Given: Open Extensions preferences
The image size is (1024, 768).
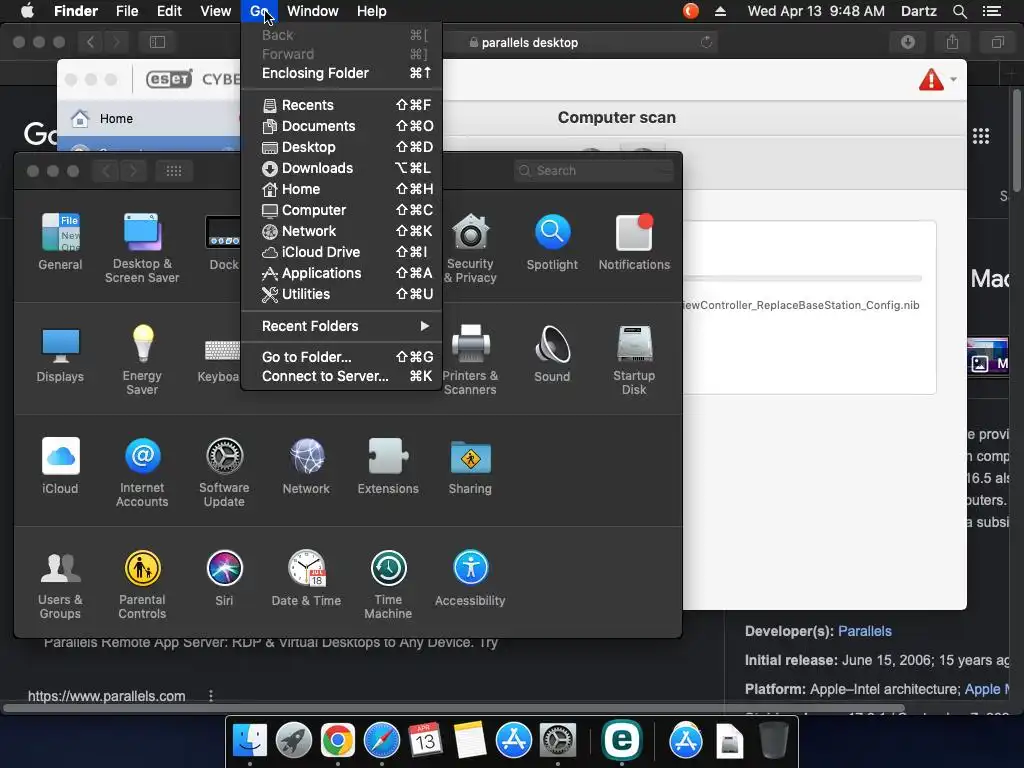Looking at the screenshot, I should coord(388,466).
